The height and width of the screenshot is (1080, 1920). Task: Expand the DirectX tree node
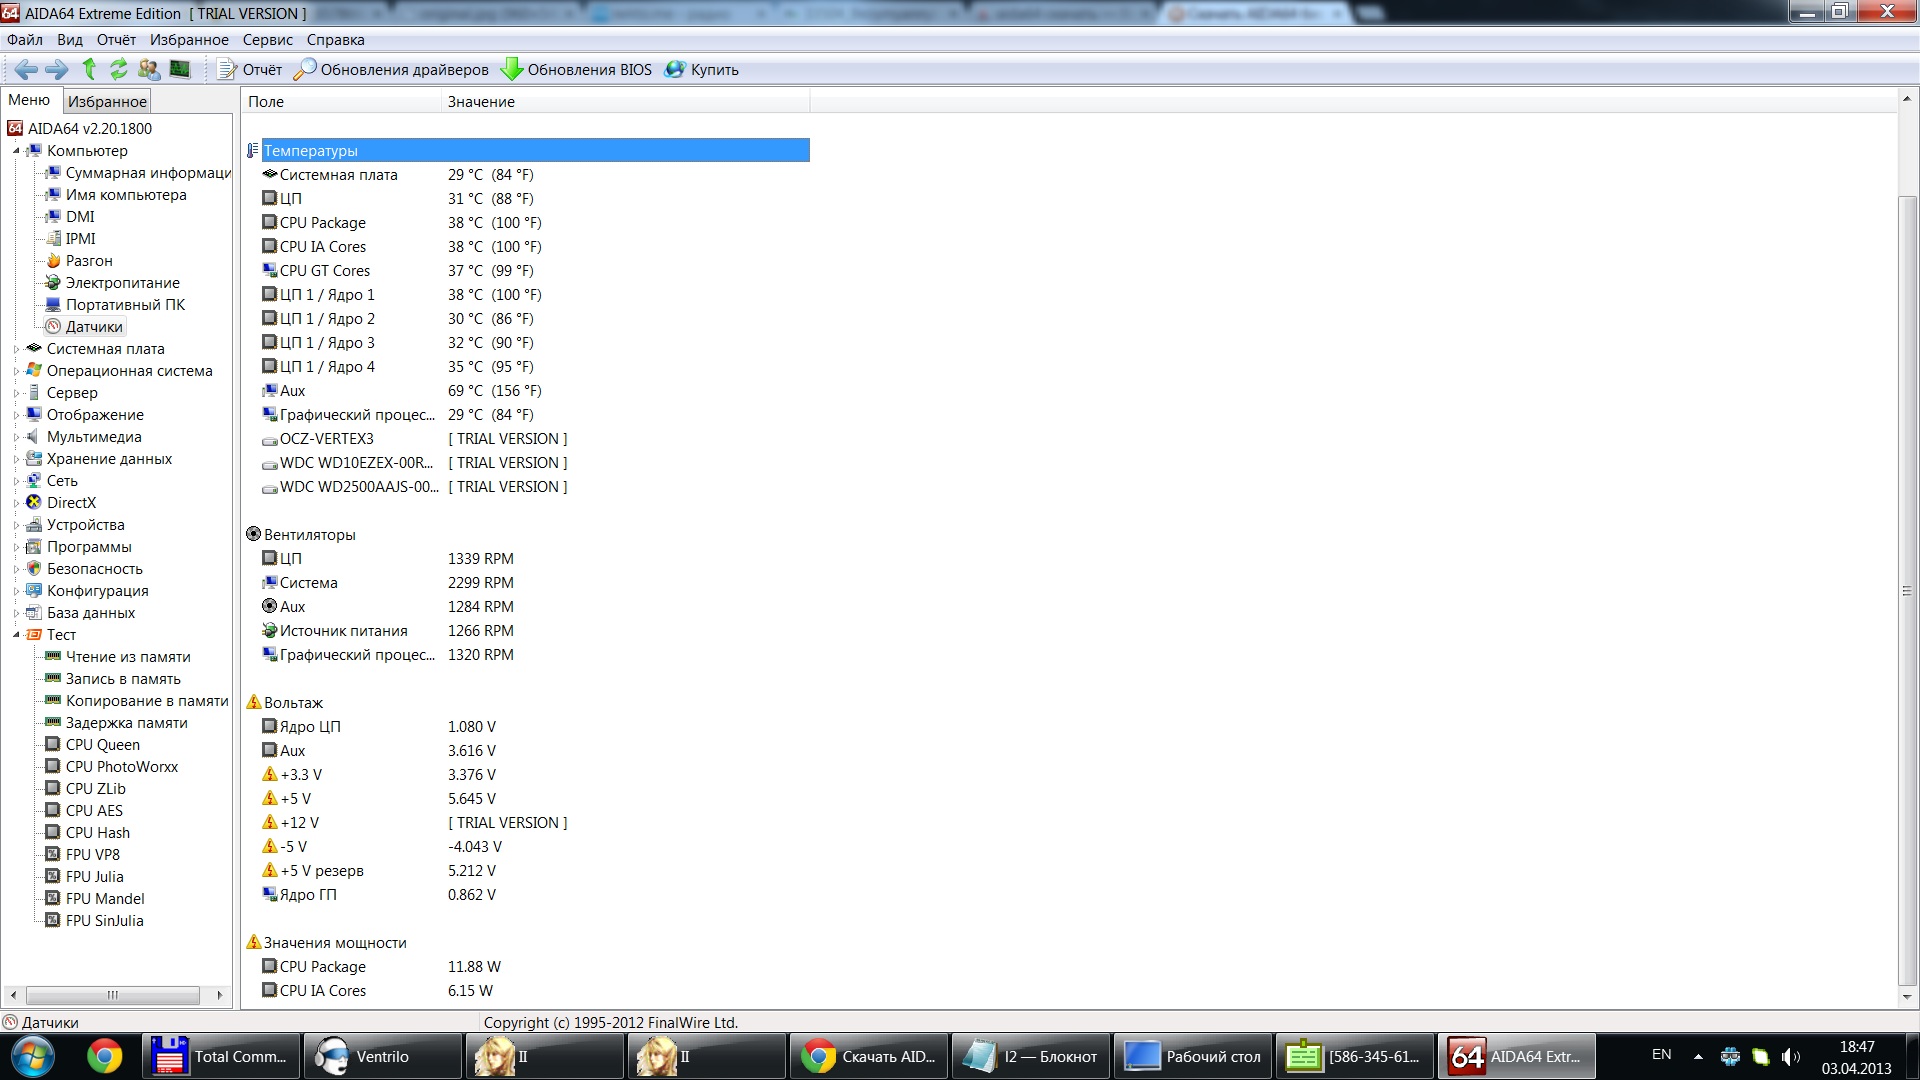[x=16, y=503]
